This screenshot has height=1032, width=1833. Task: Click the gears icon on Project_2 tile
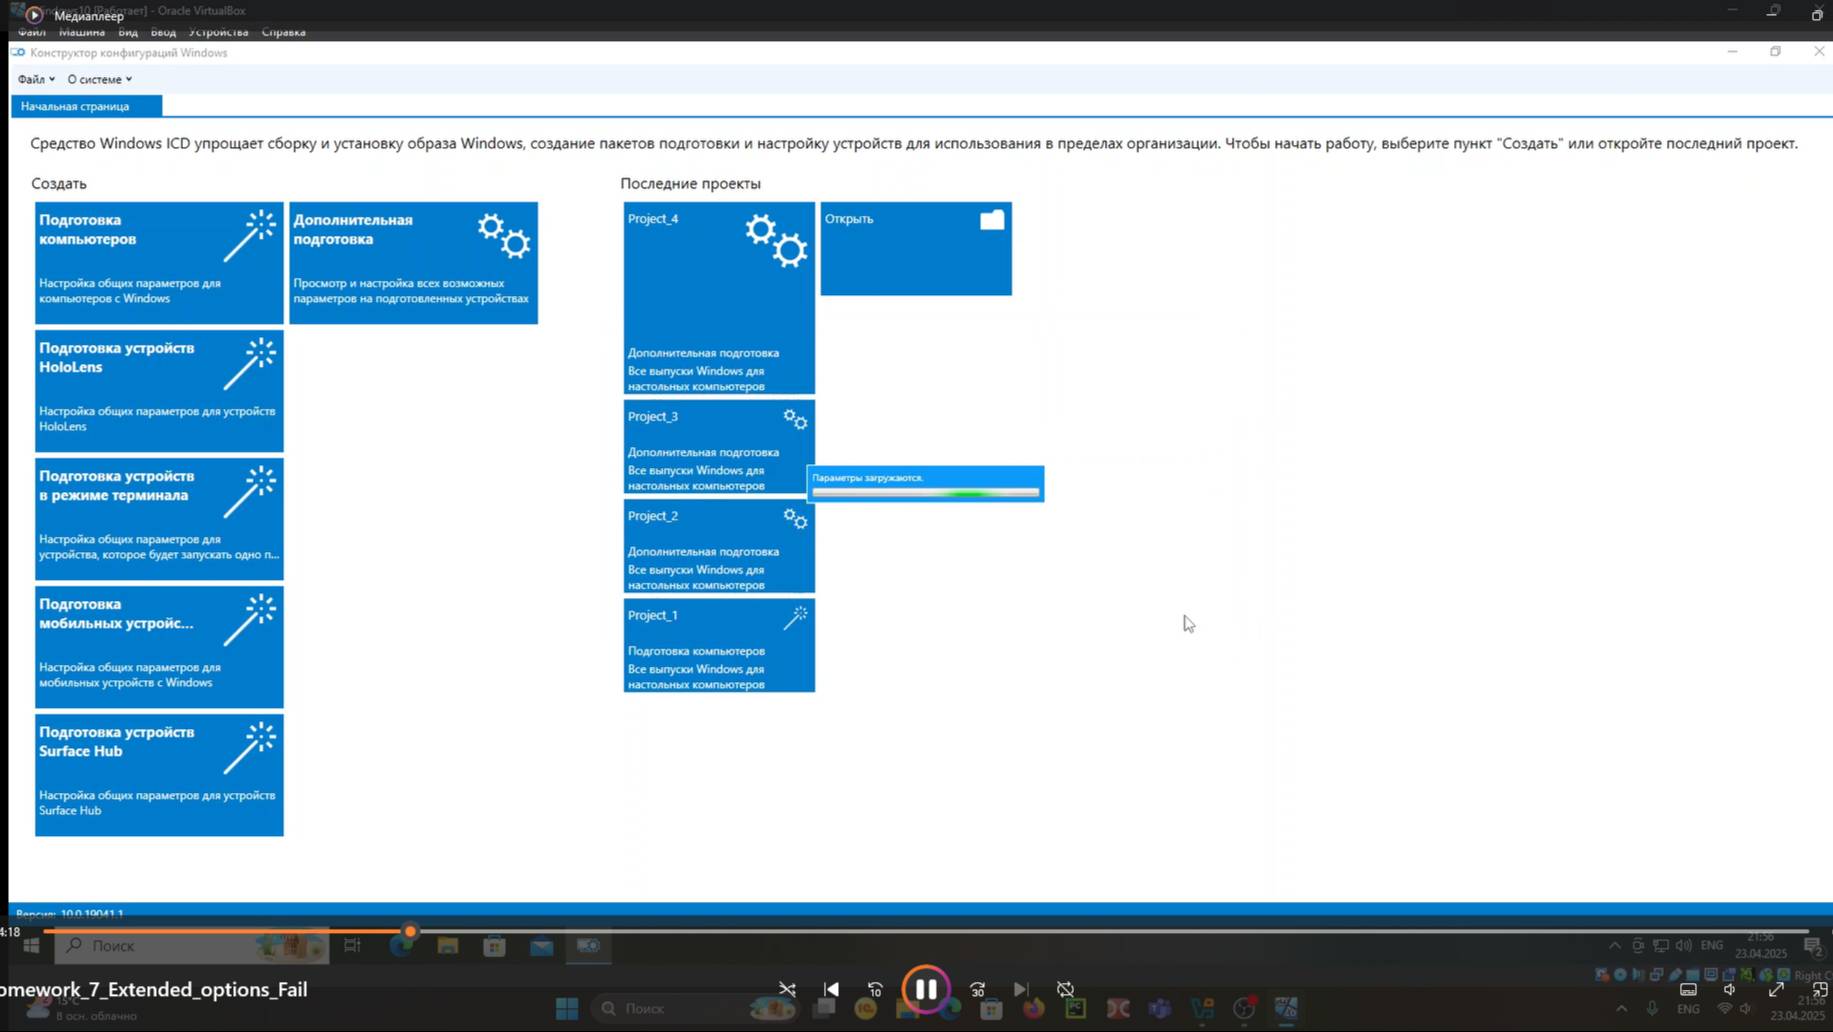tap(795, 518)
